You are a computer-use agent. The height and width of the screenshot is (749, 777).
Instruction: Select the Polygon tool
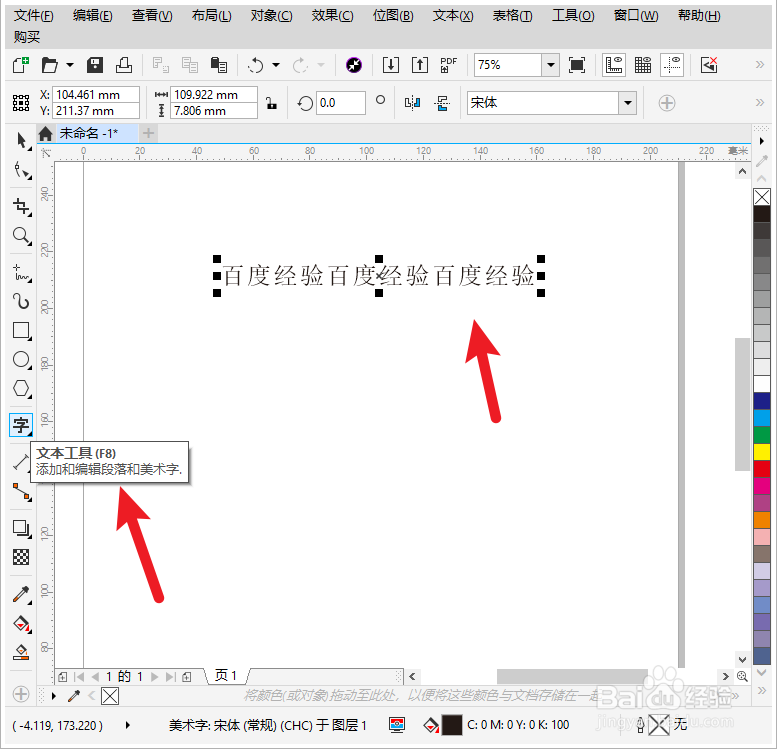point(21,389)
